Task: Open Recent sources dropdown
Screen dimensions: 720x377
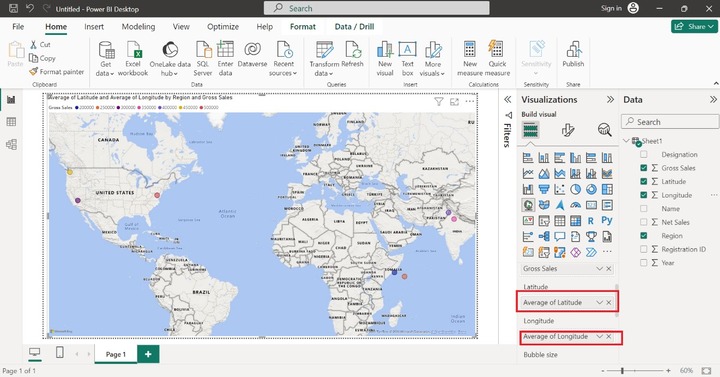Action: pos(283,58)
